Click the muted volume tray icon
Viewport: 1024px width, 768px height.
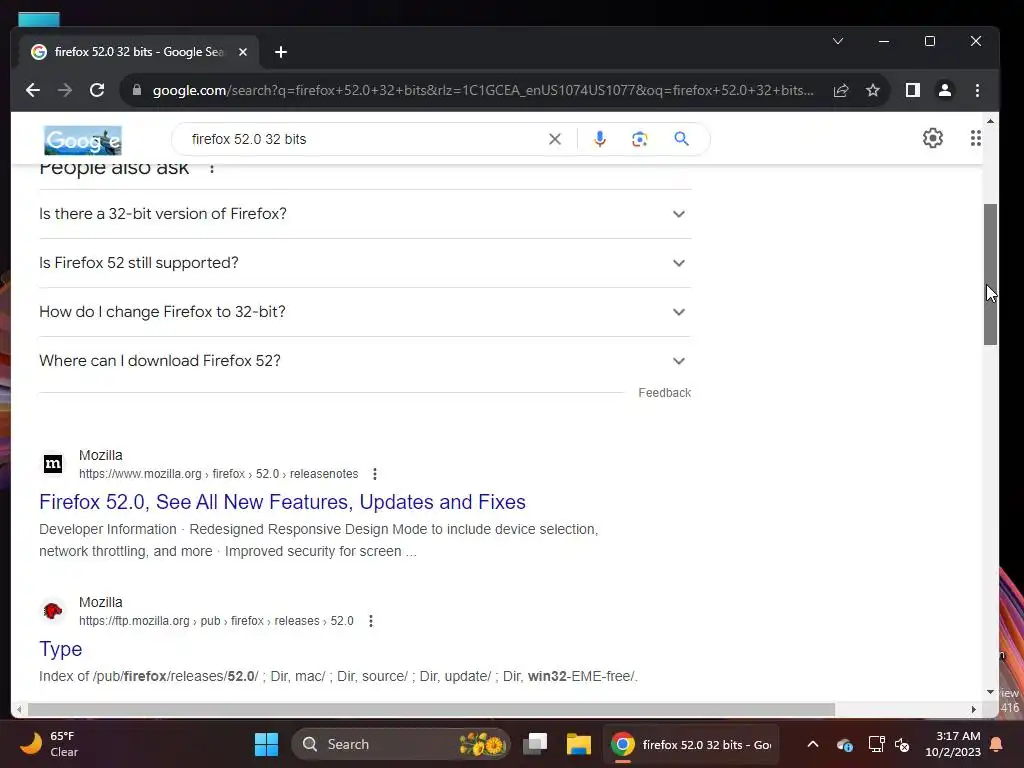point(903,744)
